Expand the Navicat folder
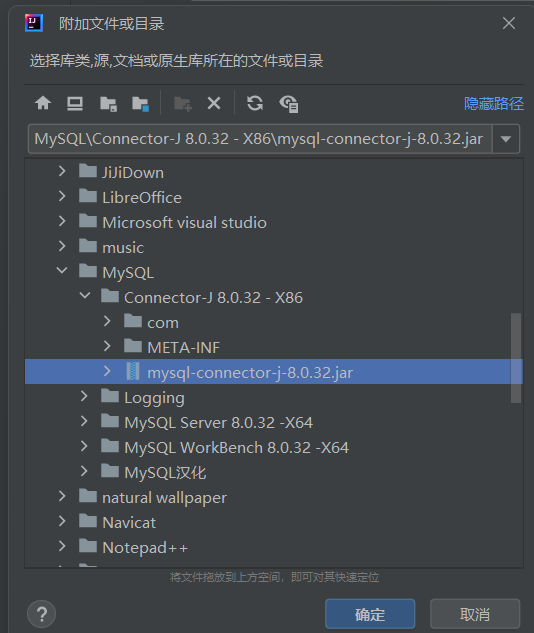This screenshot has height=633, width=534. click(62, 522)
